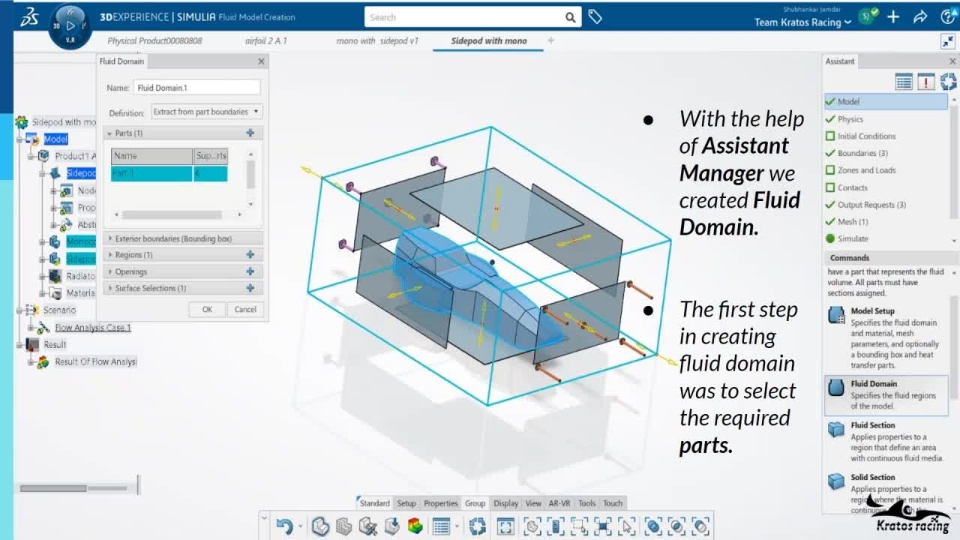Click the last bracketed sphere icon in toolbar
The height and width of the screenshot is (540, 960).
click(700, 526)
